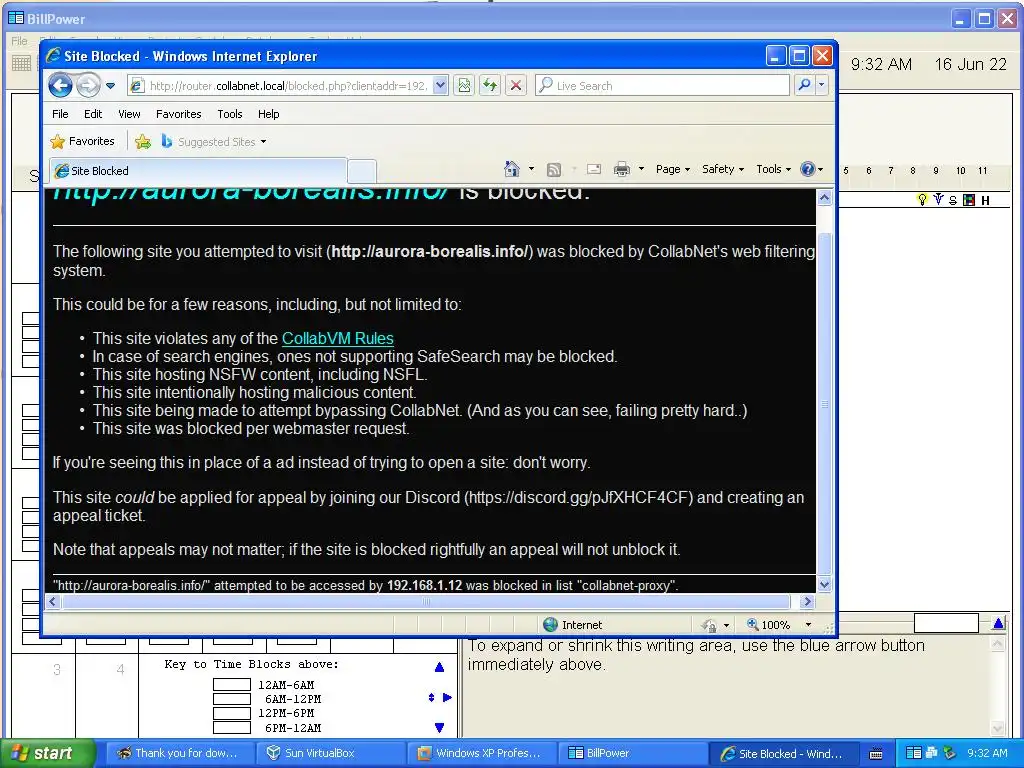Open the Help menu
This screenshot has height=768, width=1024.
point(268,114)
